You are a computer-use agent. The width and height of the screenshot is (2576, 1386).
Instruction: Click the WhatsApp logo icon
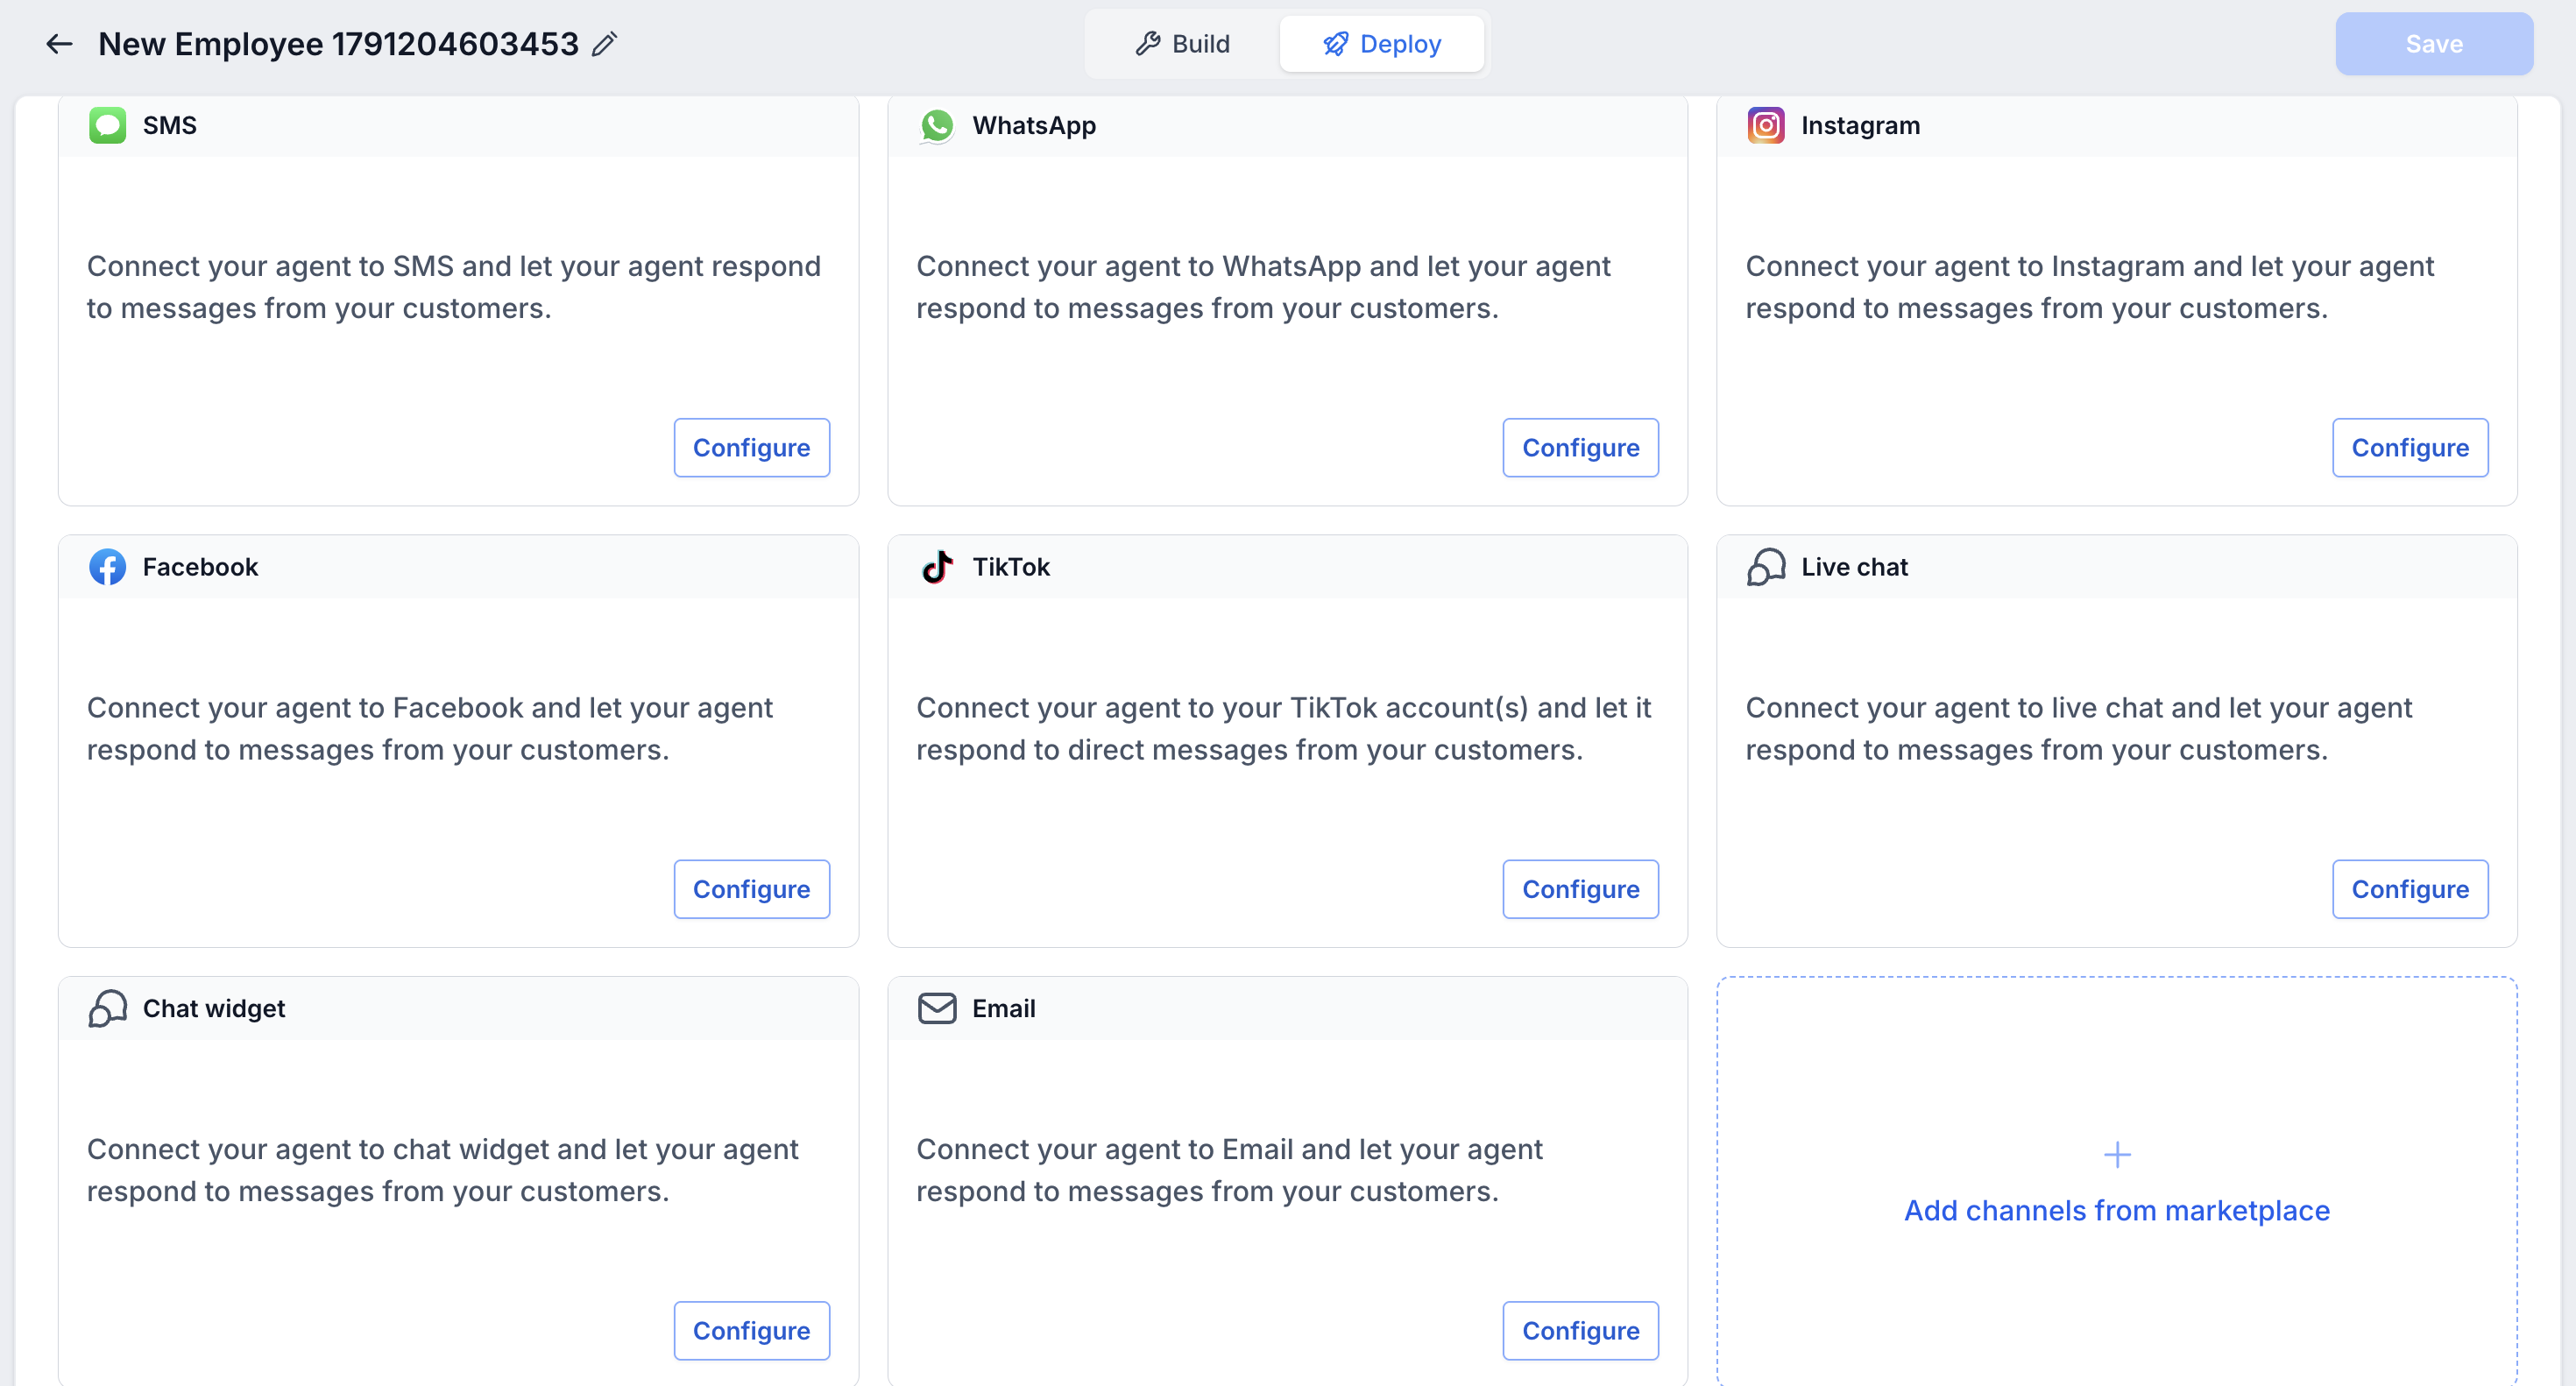pos(937,125)
